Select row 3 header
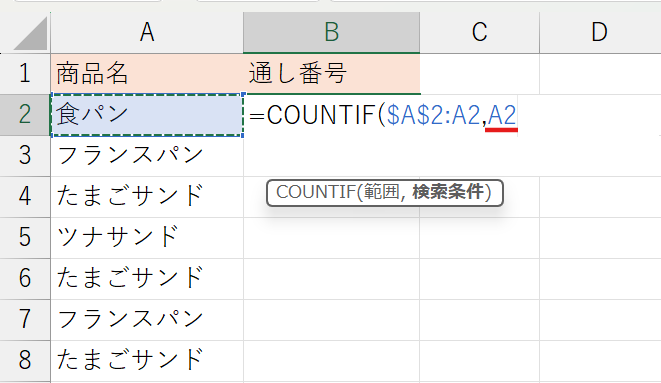 pos(25,155)
